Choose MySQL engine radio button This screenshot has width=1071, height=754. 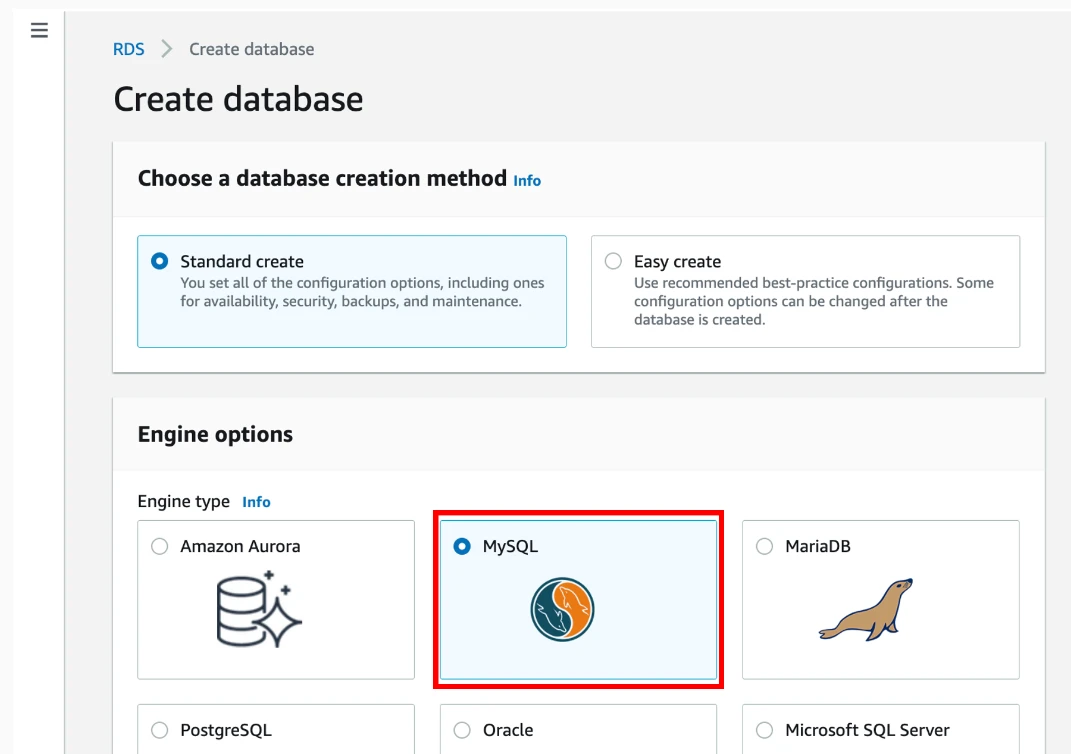point(462,546)
